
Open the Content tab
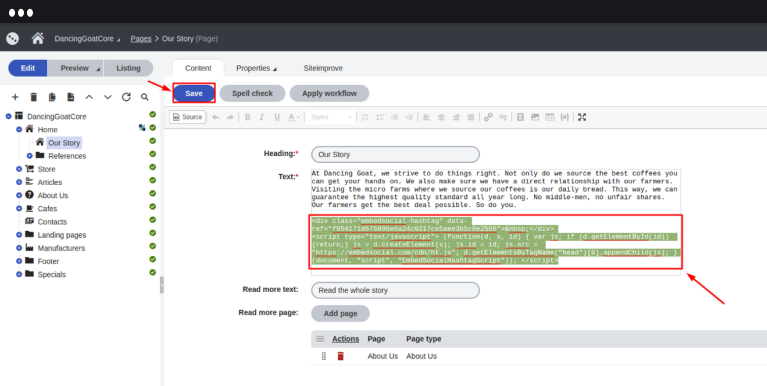198,68
